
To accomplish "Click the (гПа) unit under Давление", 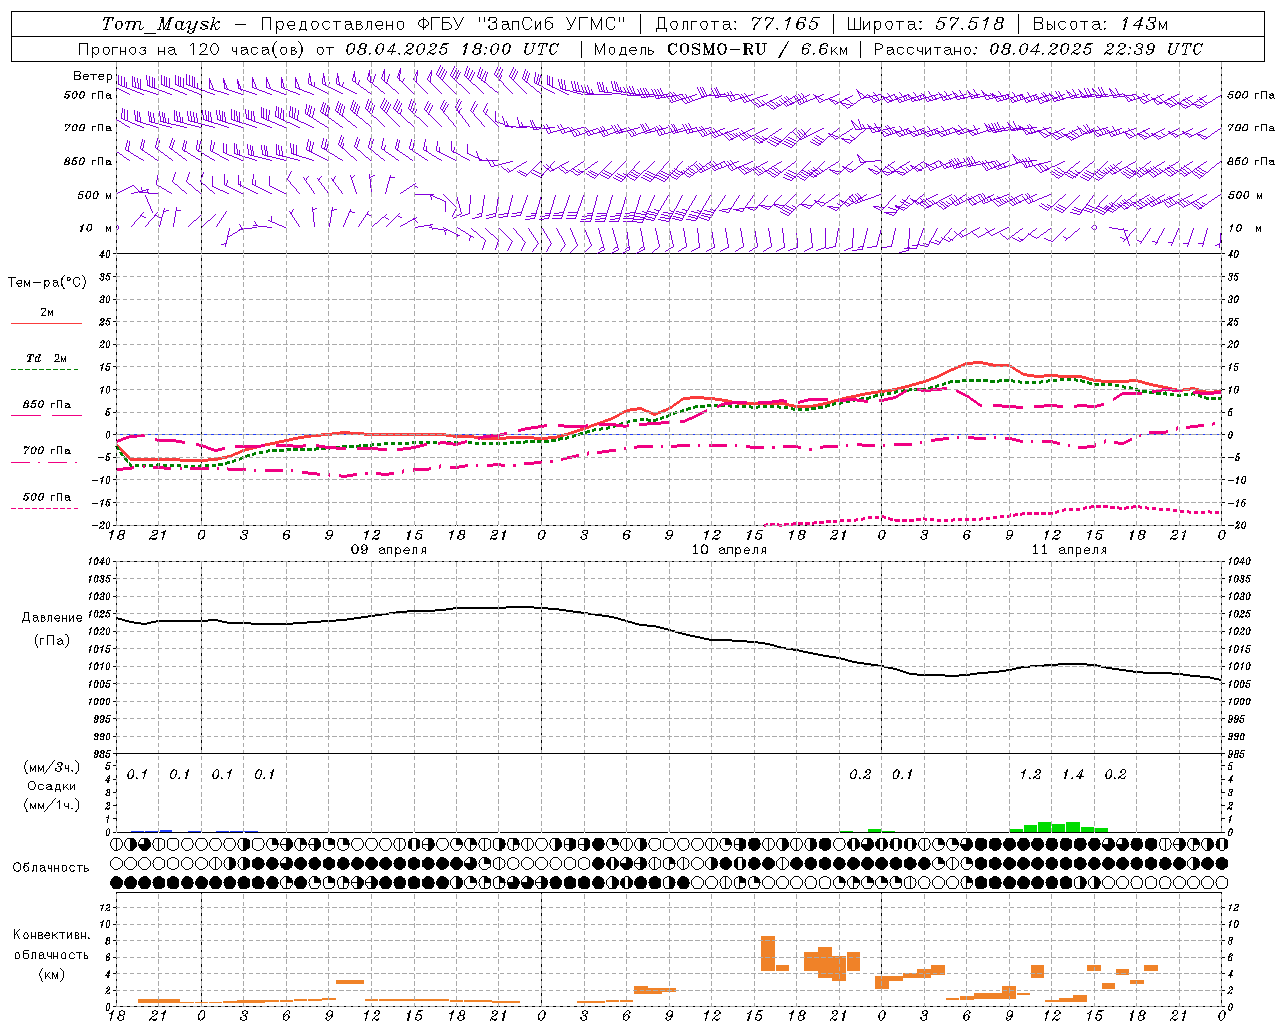I will 52,640.
